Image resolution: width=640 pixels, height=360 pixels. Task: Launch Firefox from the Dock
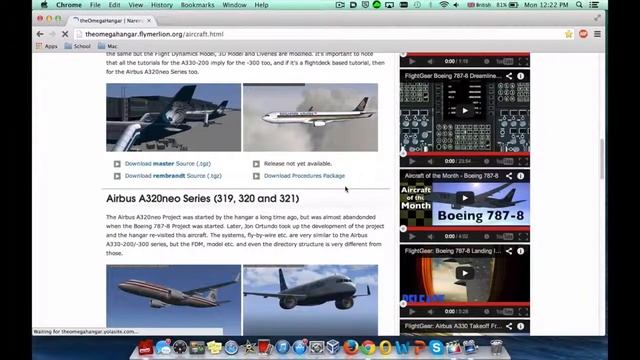350,347
